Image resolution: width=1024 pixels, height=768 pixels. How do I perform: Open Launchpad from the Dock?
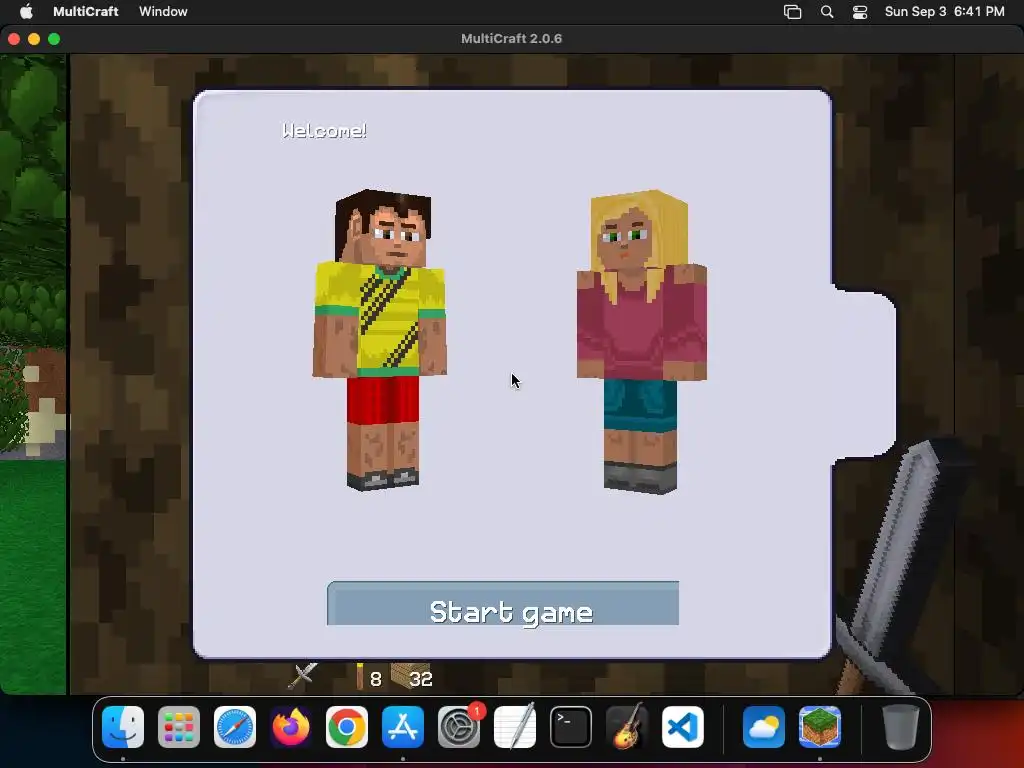tap(179, 727)
